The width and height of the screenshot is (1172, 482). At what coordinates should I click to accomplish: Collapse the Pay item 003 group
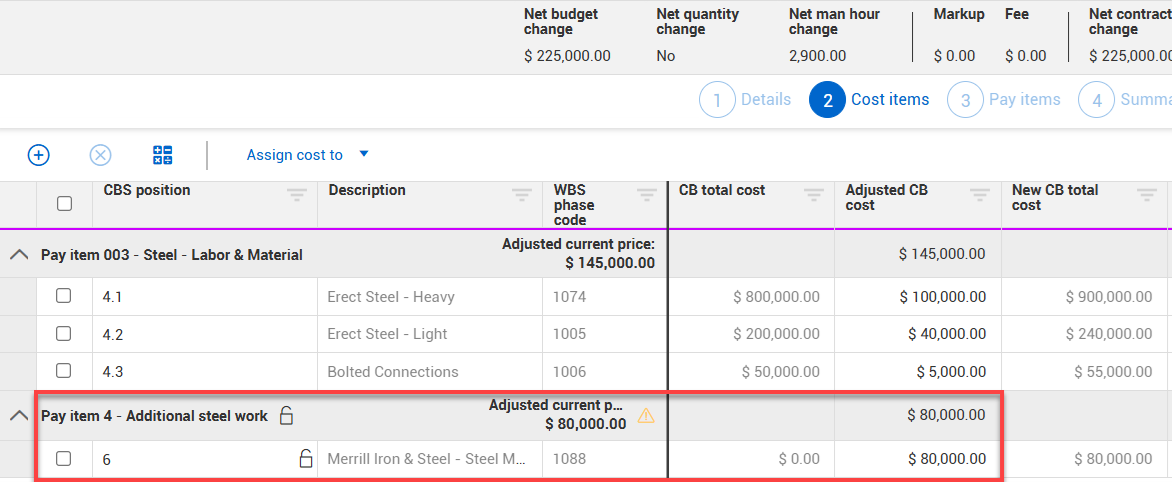click(18, 255)
